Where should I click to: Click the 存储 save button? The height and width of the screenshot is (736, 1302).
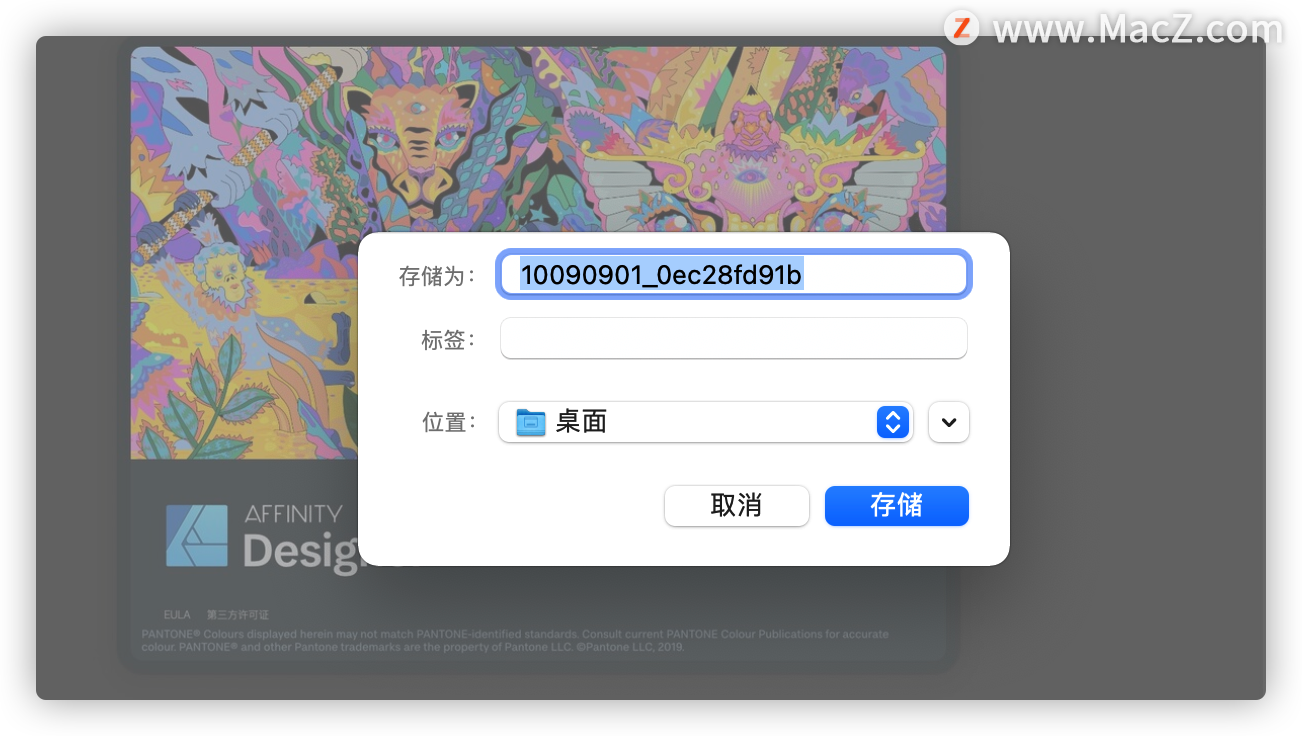point(896,505)
